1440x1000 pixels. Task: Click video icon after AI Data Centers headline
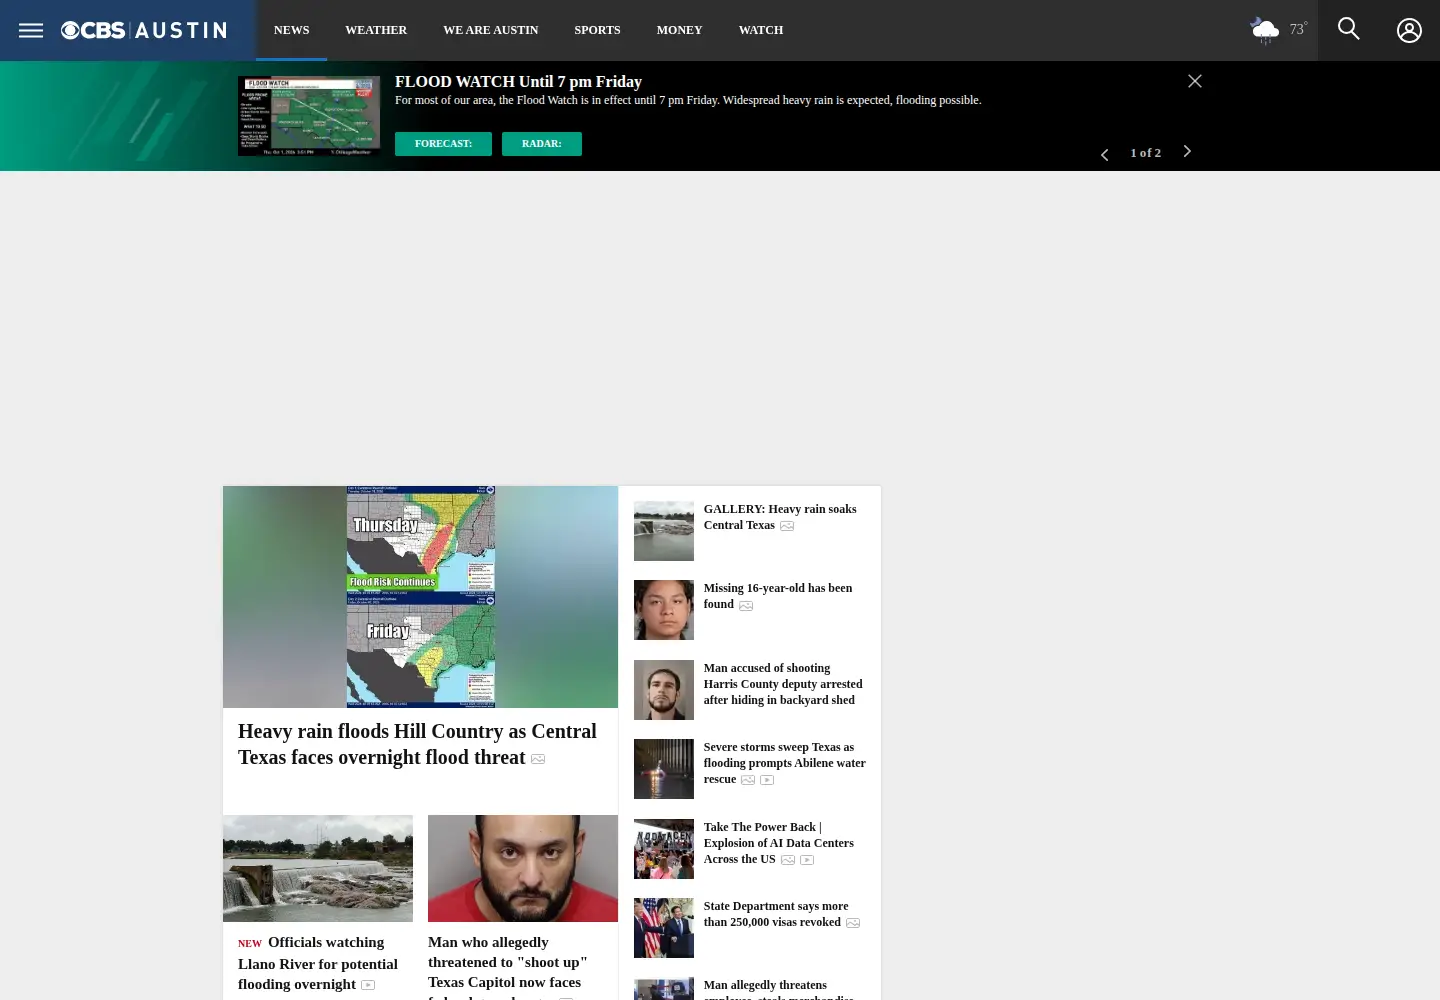[807, 860]
